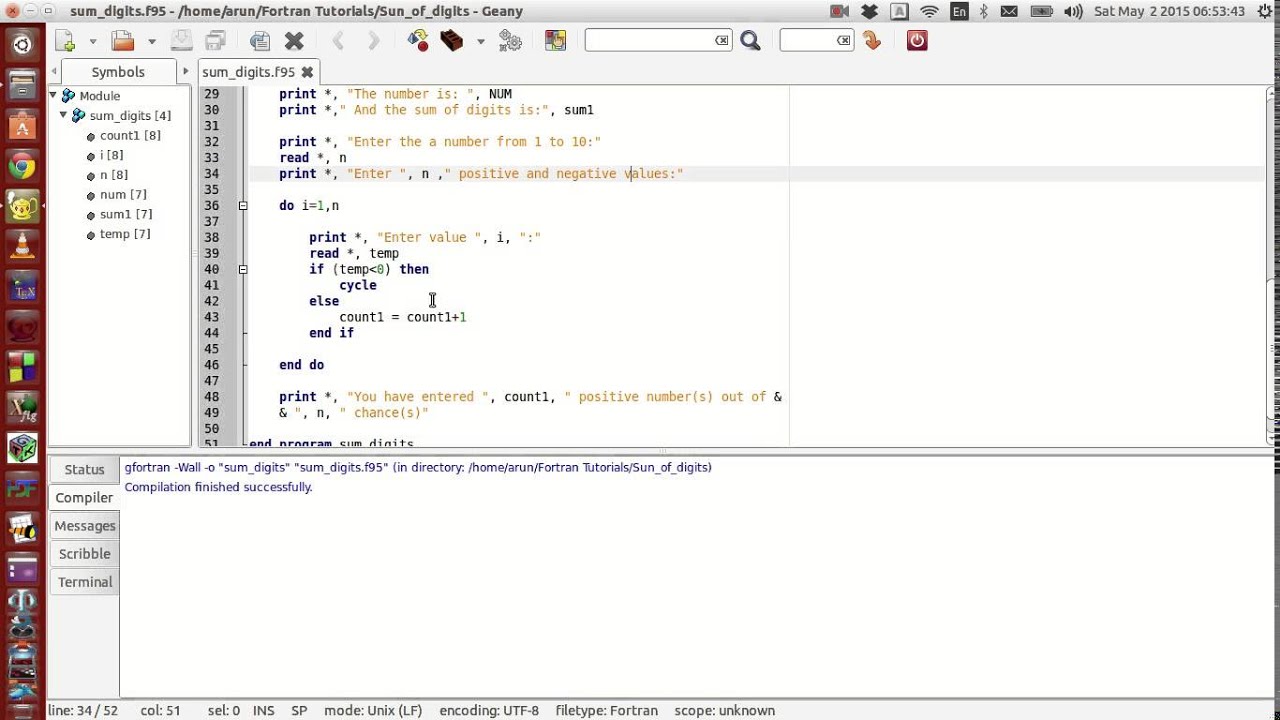Screen dimensions: 1280x720
Task: Open the color chooser dialog
Action: [x=555, y=41]
